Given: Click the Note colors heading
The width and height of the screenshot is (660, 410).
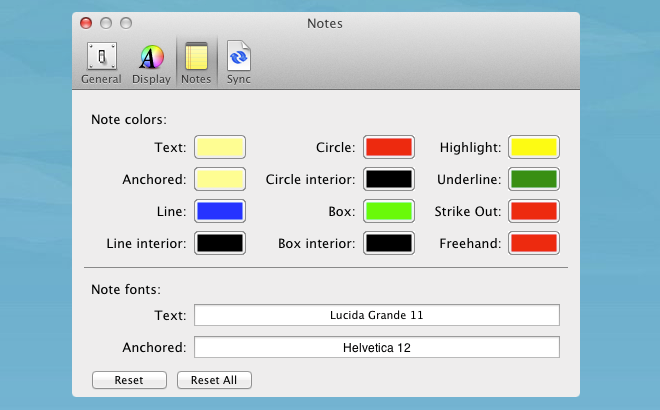Looking at the screenshot, I should click(x=129, y=120).
